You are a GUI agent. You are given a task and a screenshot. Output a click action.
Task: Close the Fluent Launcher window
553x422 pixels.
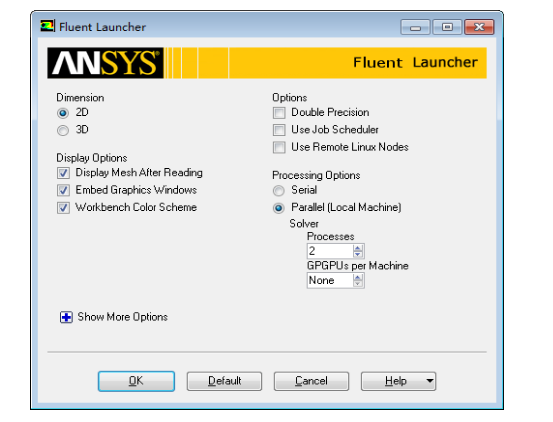[x=479, y=27]
